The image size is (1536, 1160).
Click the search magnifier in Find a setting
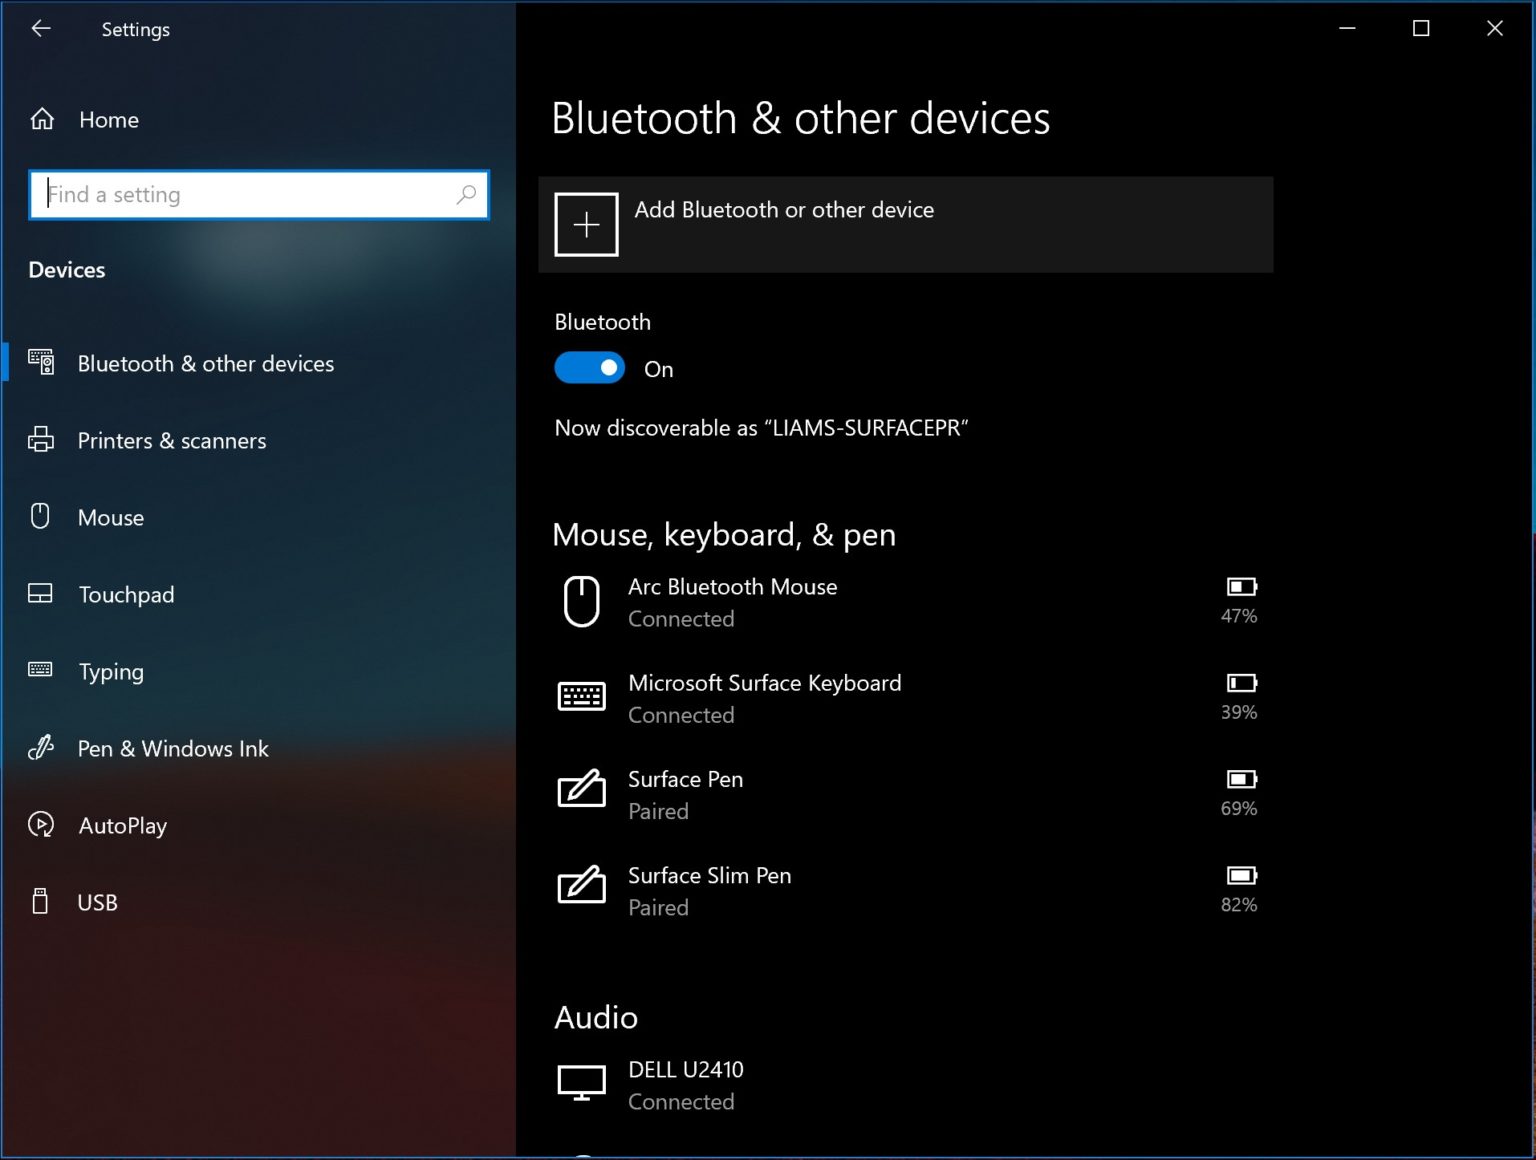click(x=465, y=194)
